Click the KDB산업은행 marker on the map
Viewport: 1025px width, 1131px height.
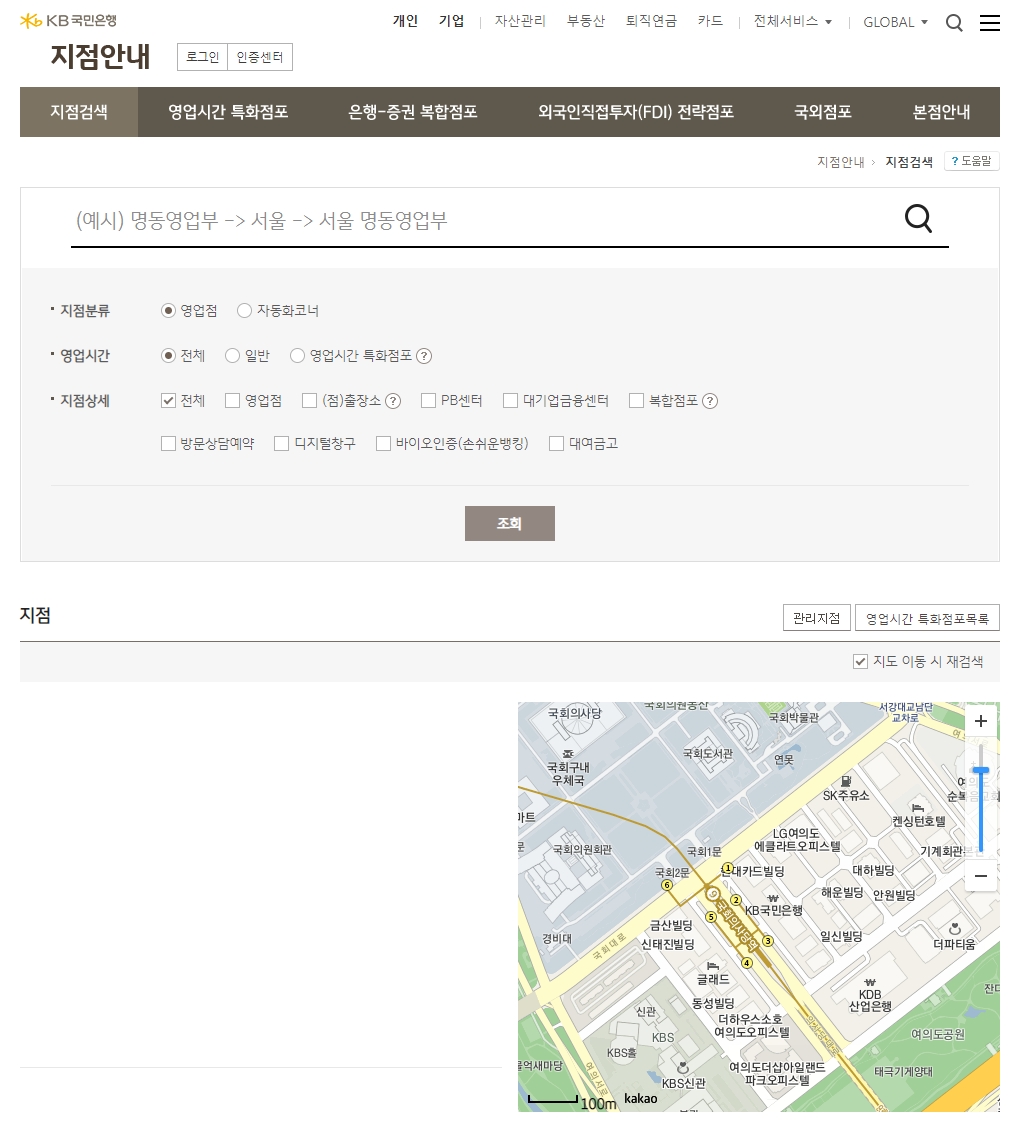pyautogui.click(x=870, y=982)
